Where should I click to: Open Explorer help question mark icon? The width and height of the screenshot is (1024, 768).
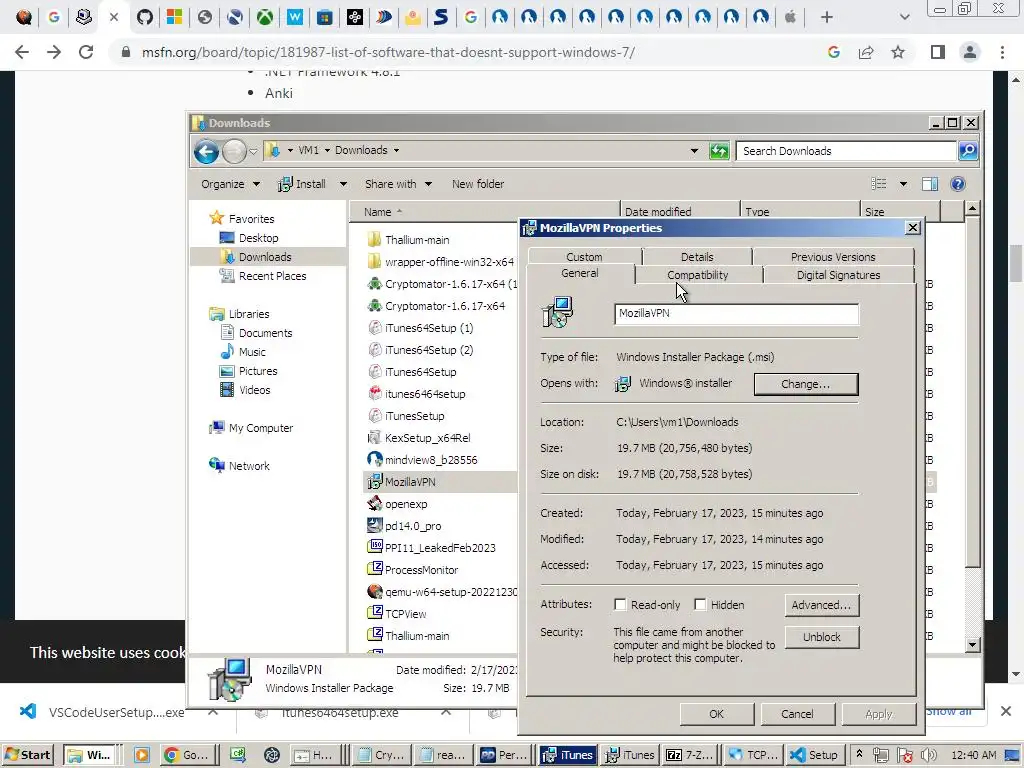pyautogui.click(x=957, y=184)
